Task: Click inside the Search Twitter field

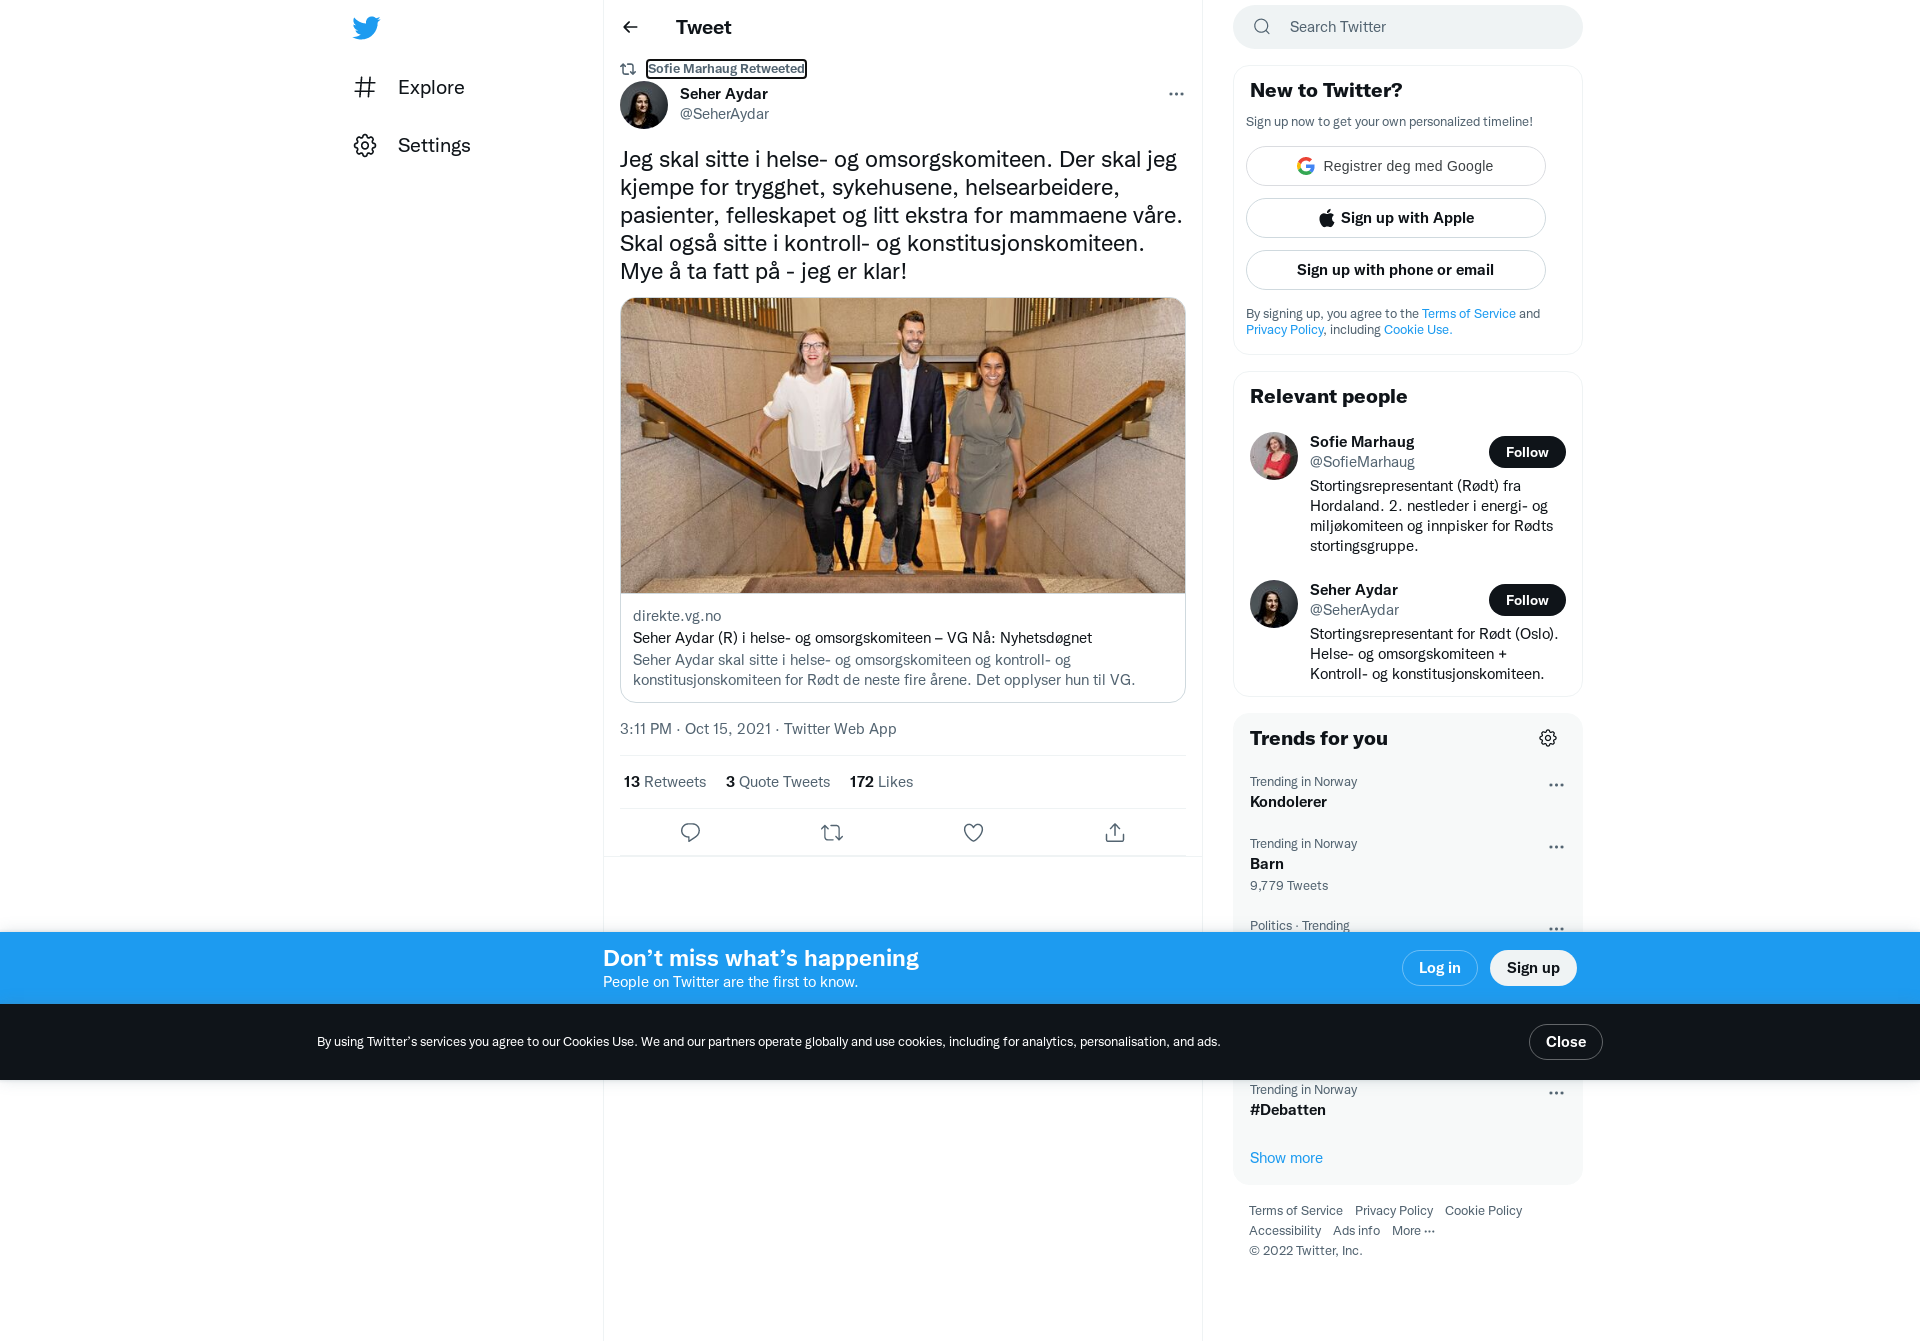Action: [1407, 27]
